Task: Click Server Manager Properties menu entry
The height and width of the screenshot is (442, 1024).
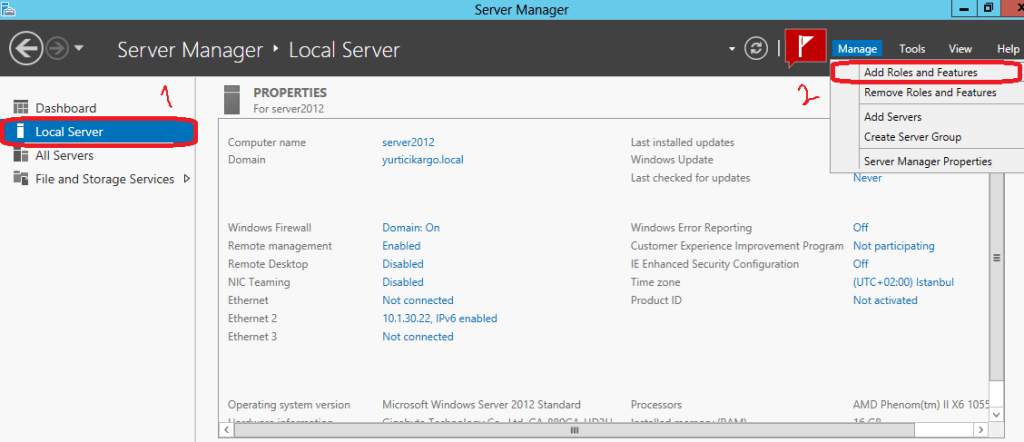Action: point(927,161)
